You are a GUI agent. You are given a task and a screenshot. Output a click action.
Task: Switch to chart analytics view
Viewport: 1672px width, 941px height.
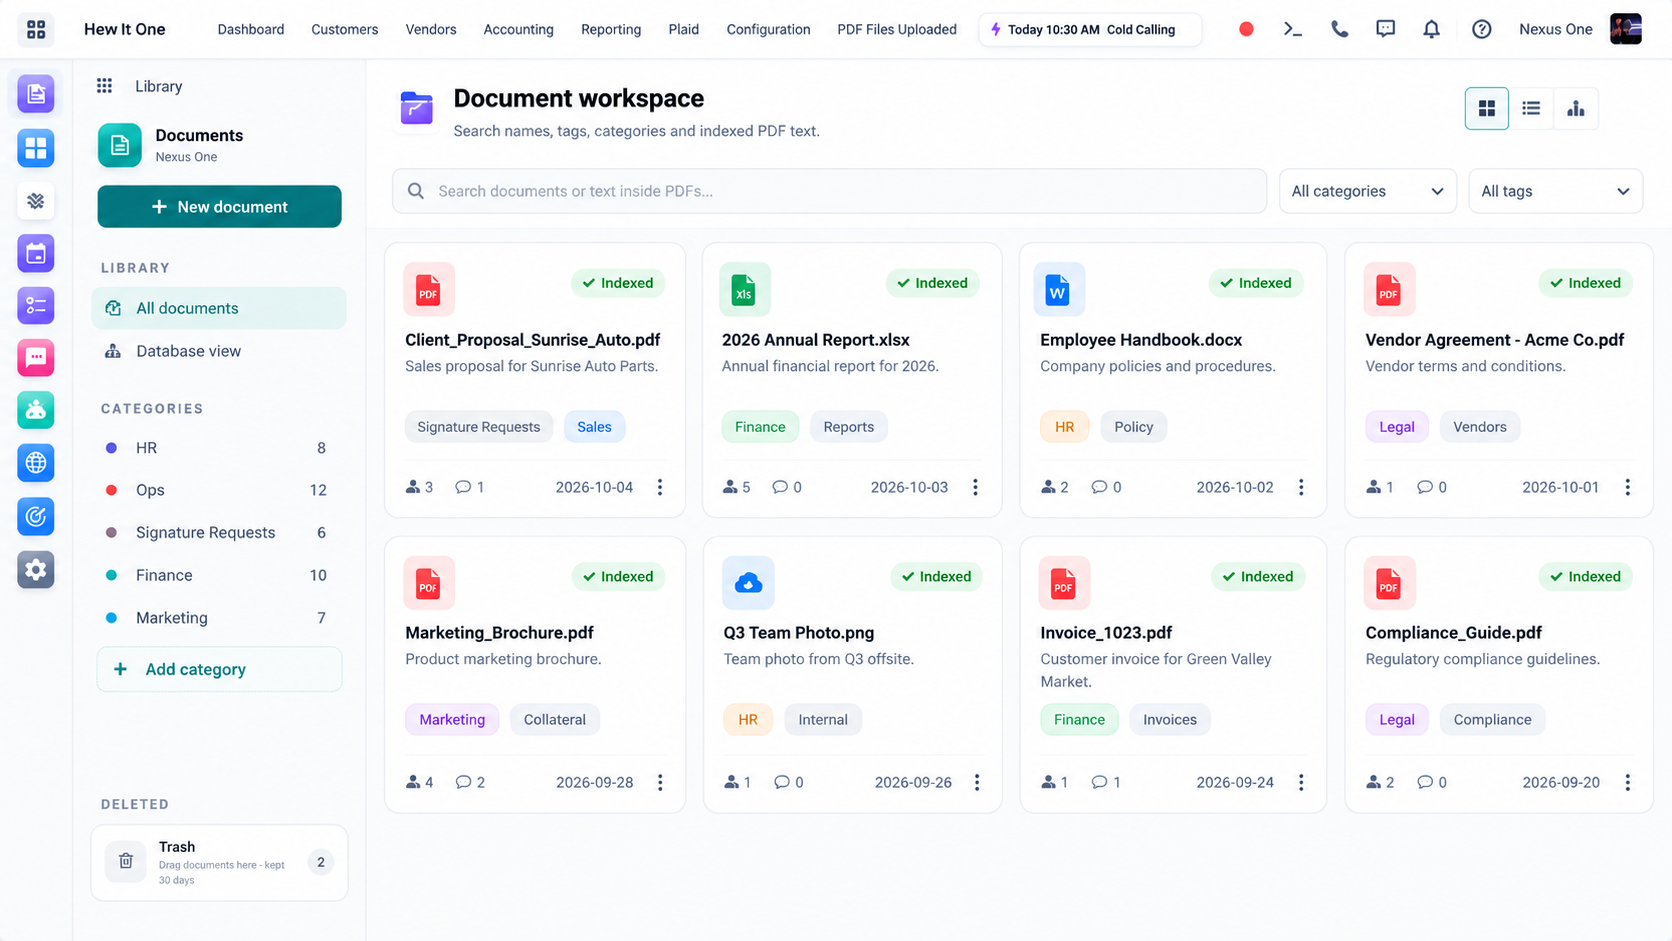(1576, 108)
